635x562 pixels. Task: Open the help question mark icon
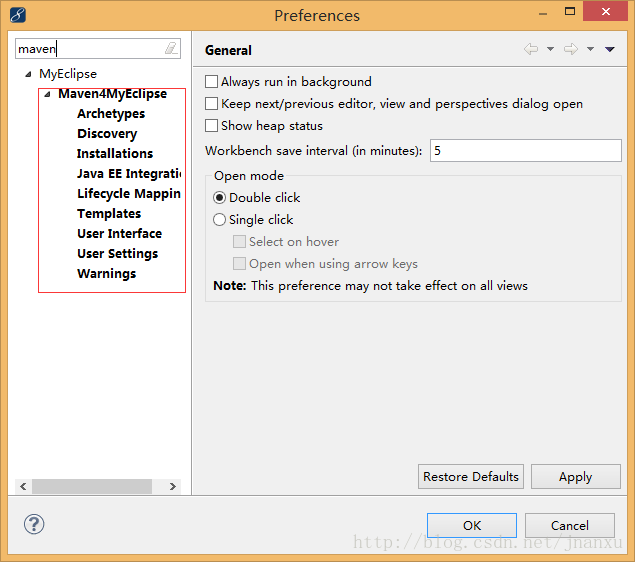click(34, 524)
